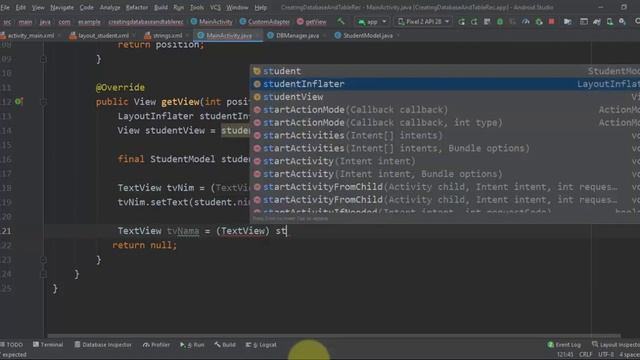Screen dimensions: 640x360
Task: Select startActionMode(Callback callback, int type) suggestion
Action: pos(445,122)
